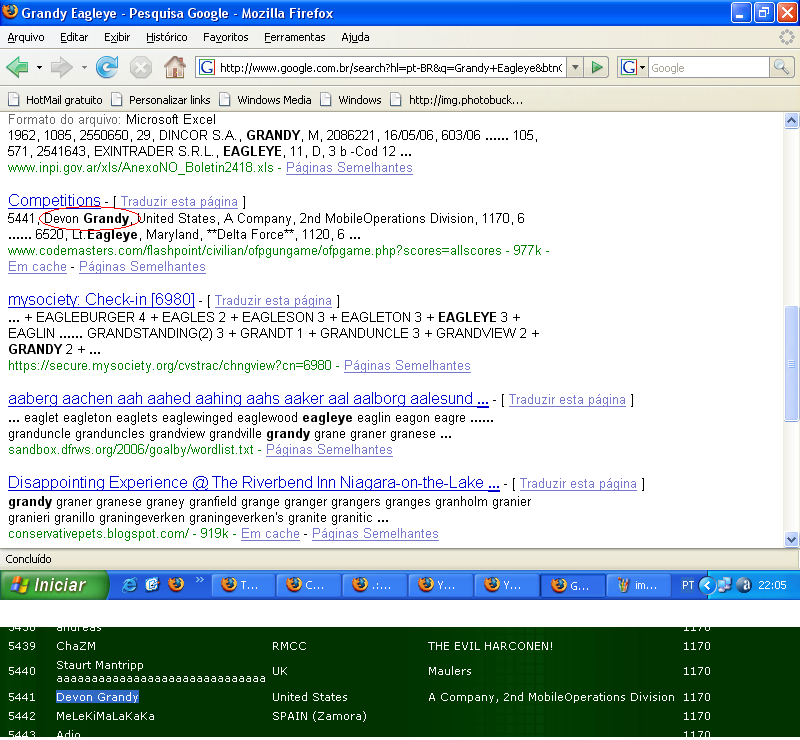Screen dimensions: 800x740
Task: Open the Favoritos menu
Action: [226, 37]
